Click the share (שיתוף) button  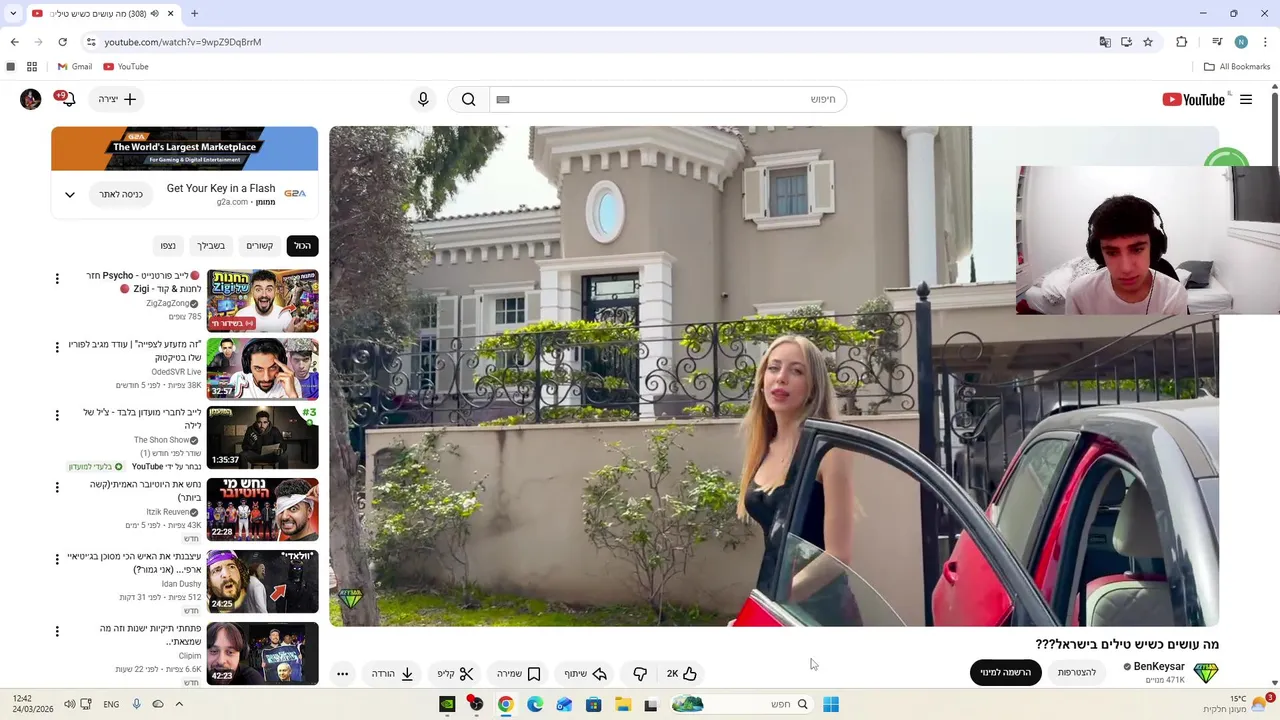[585, 674]
